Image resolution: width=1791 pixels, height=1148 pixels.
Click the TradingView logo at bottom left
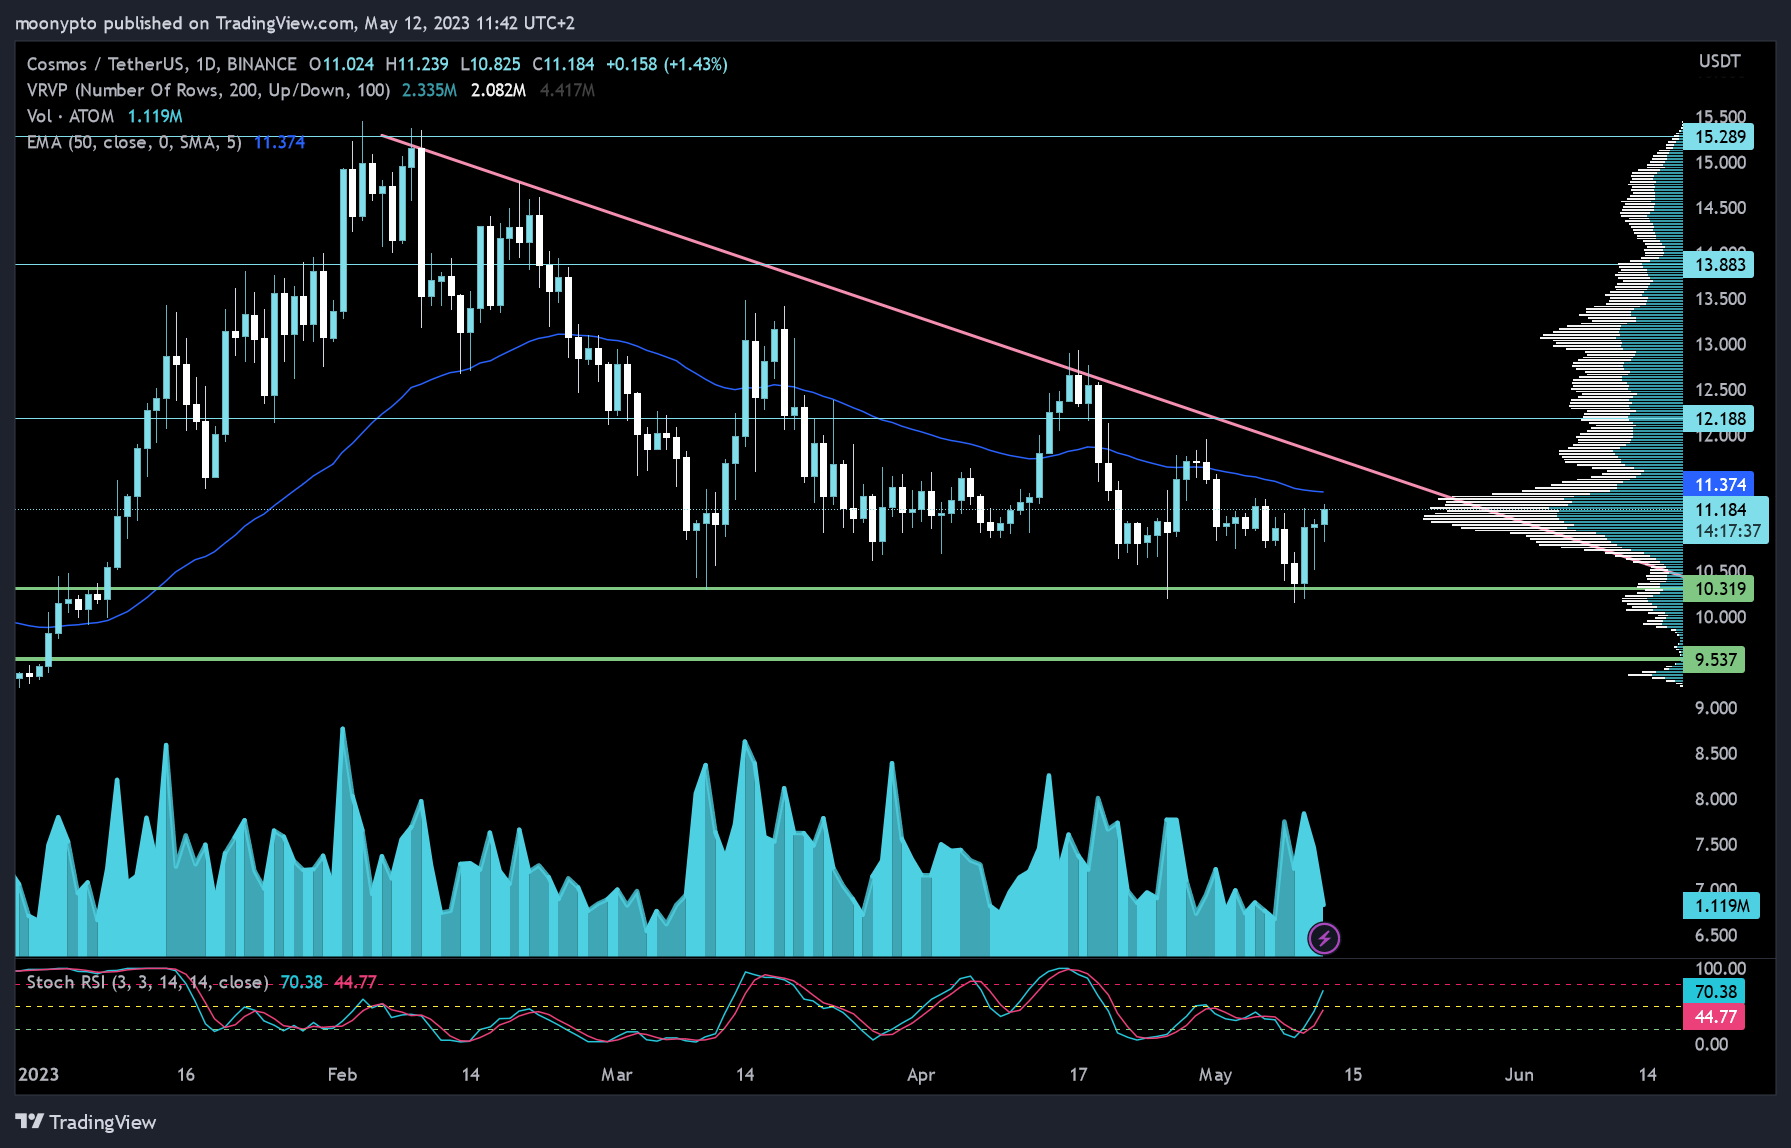86,1122
